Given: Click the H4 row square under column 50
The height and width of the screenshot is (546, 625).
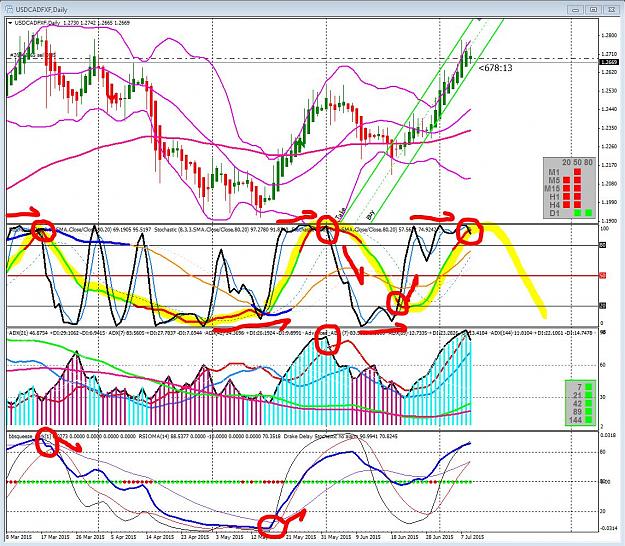Looking at the screenshot, I should [x=577, y=204].
